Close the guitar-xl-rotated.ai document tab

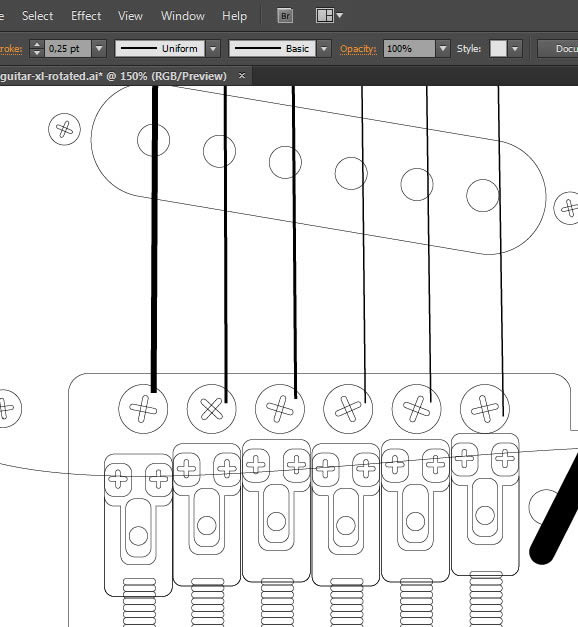pyautogui.click(x=242, y=75)
